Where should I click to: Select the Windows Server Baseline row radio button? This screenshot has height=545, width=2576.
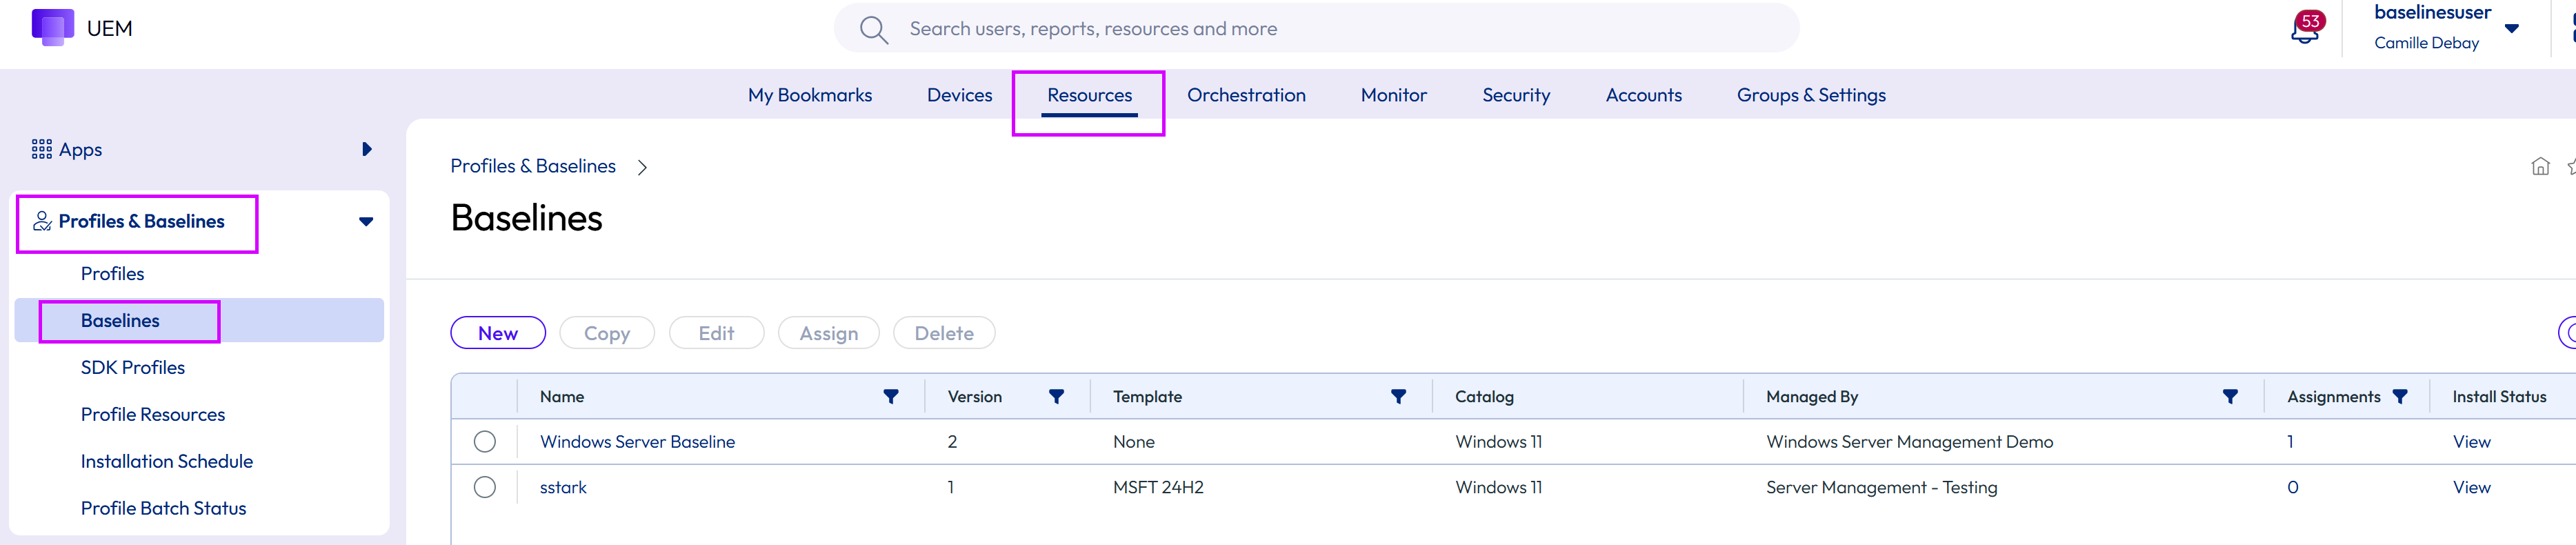click(485, 441)
